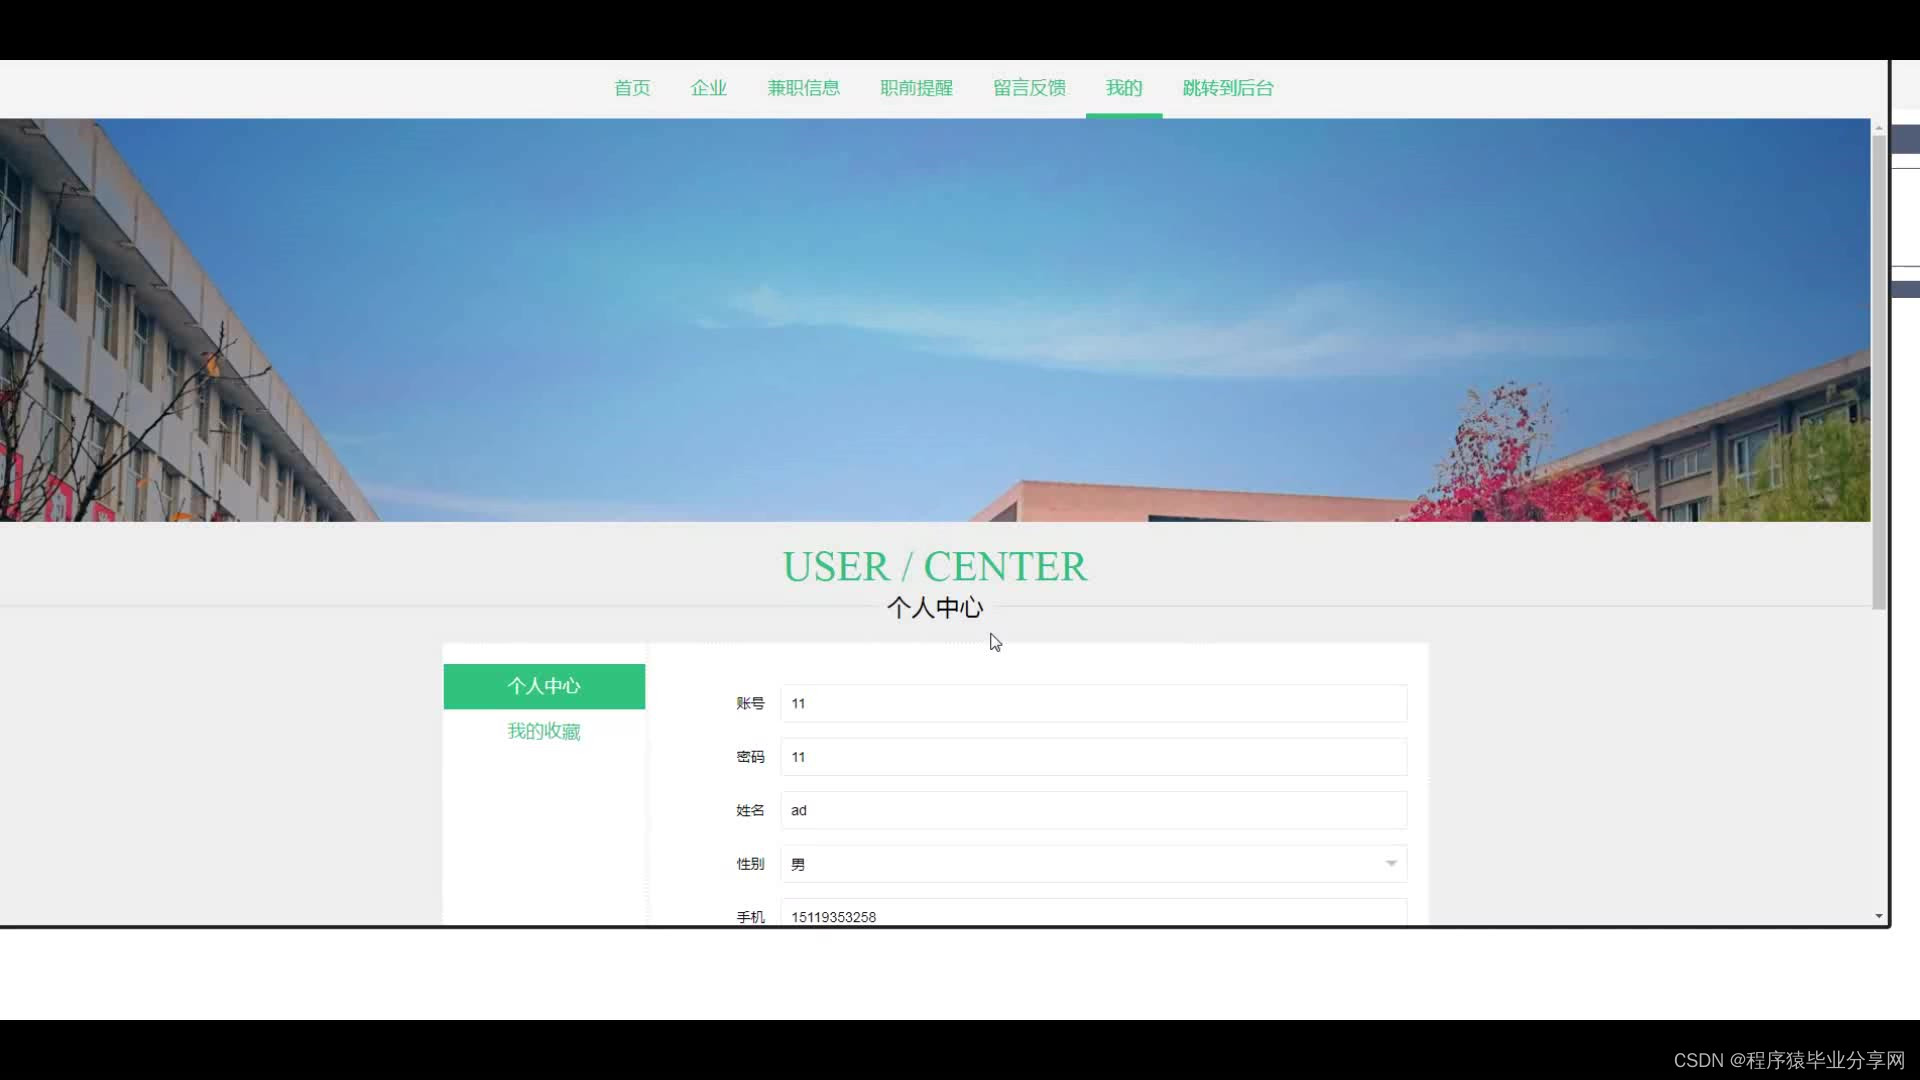Open the 留言反馈 page
1920x1080 pixels.
pyautogui.click(x=1029, y=88)
